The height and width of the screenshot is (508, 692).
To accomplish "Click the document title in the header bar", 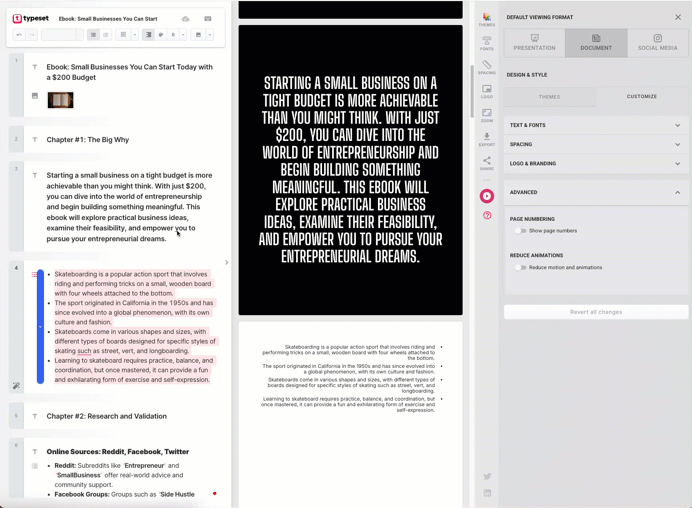I will pyautogui.click(x=108, y=19).
